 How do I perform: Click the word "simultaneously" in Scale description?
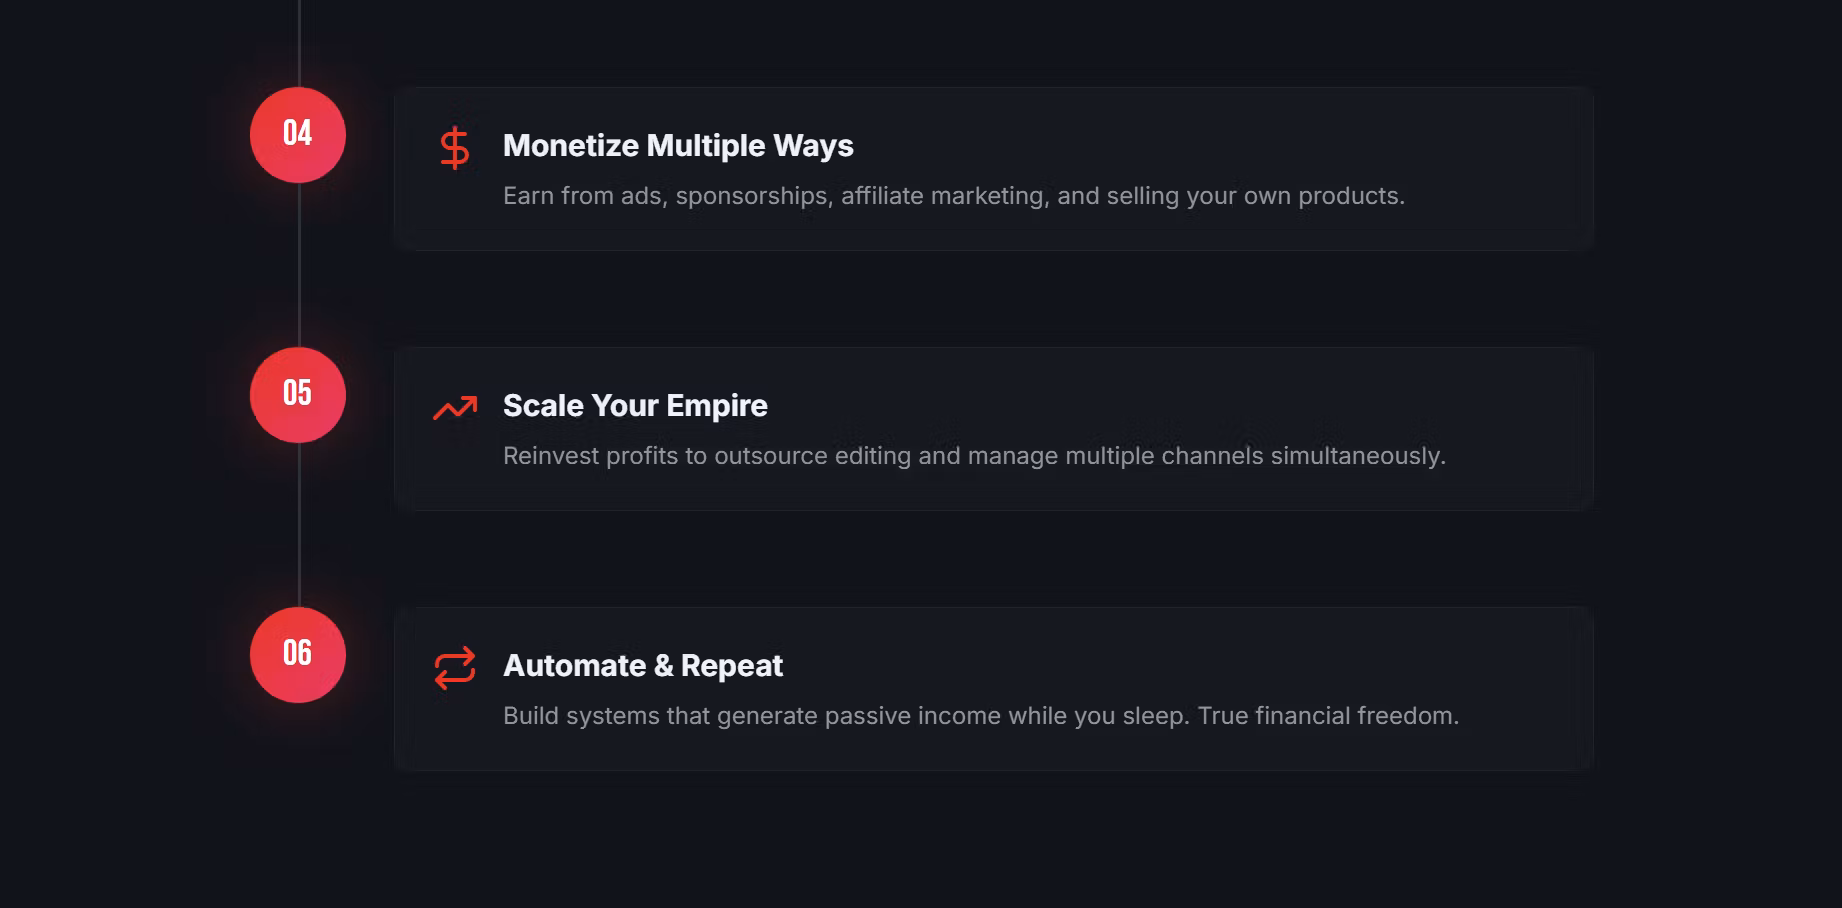pyautogui.click(x=1357, y=456)
